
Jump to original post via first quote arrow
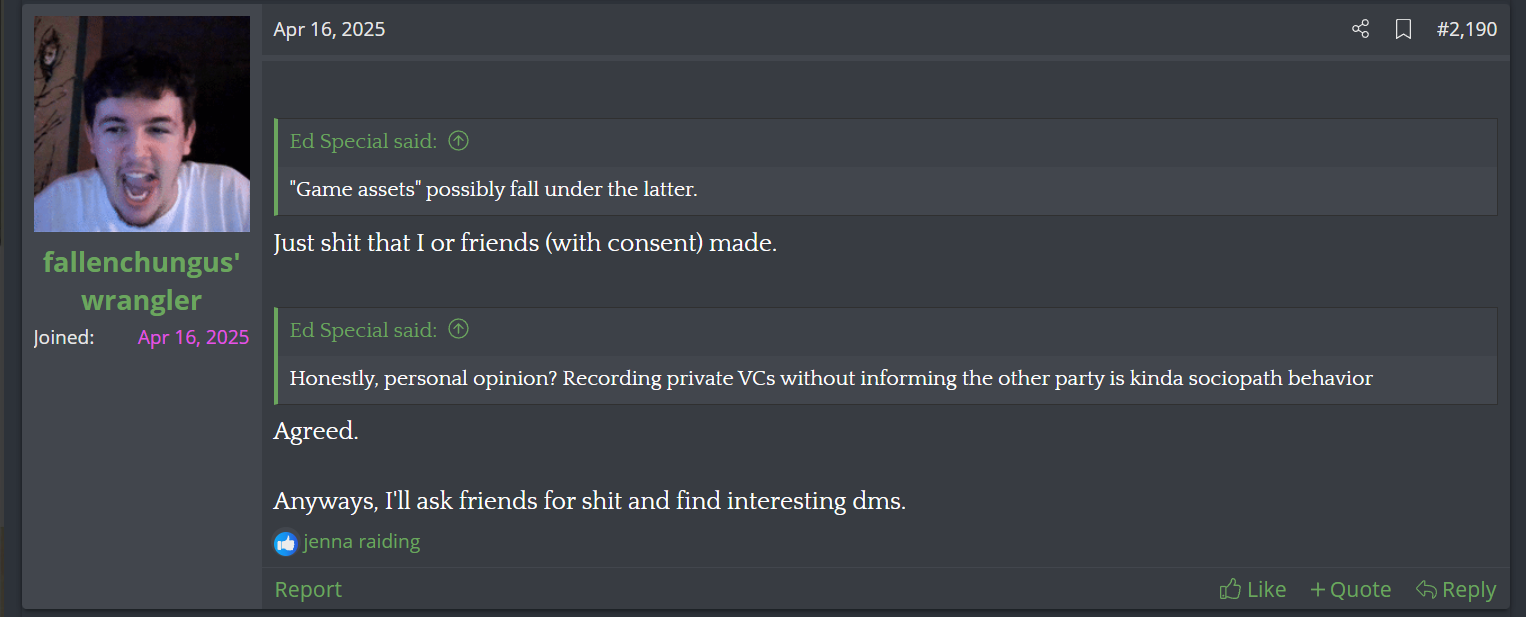[458, 141]
